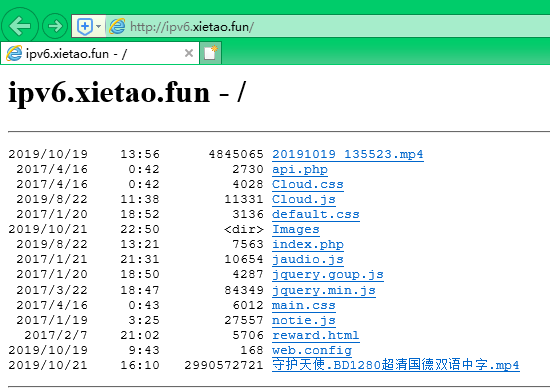Viewport: 550px width, 392px height.
Task: Click the time 16:10 in the last row
Action: (140, 365)
